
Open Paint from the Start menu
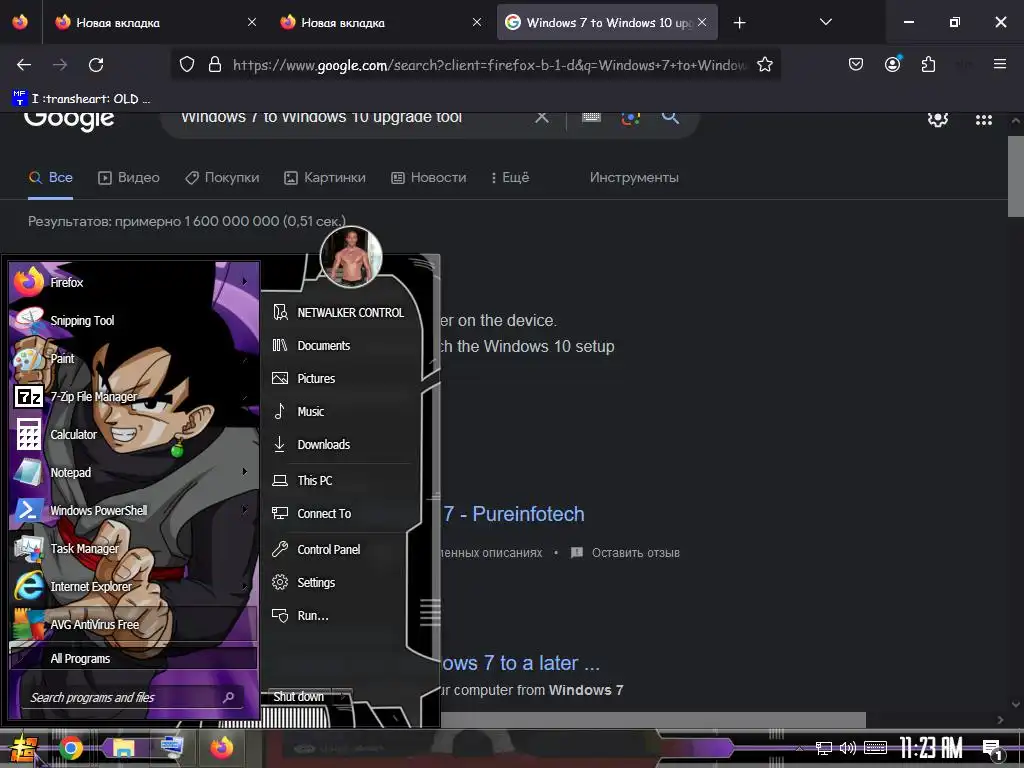(133, 358)
